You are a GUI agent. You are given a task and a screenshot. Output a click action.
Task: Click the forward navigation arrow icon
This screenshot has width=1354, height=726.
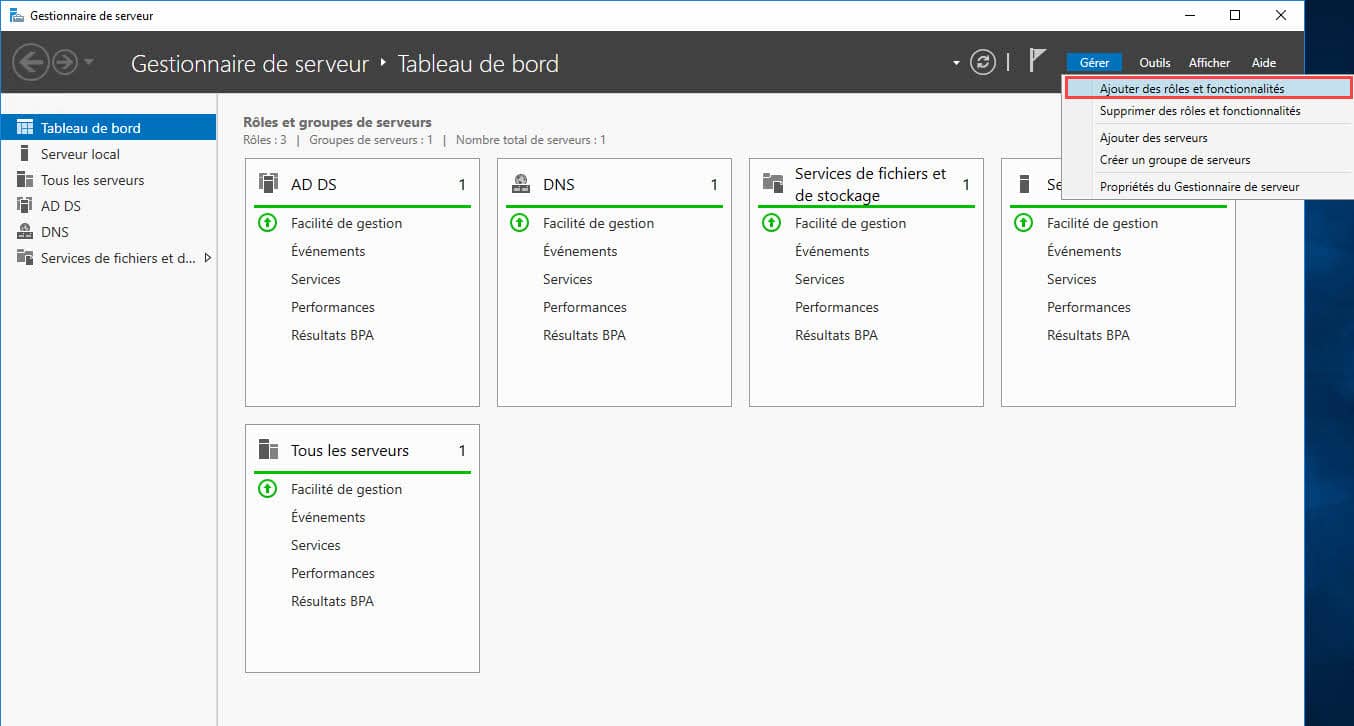click(65, 63)
